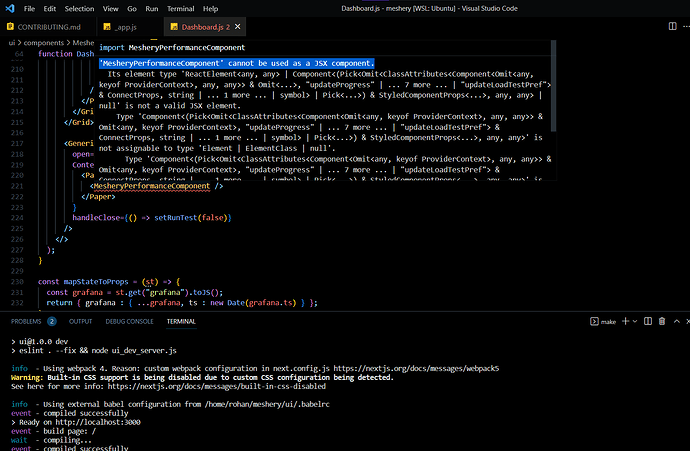Image resolution: width=690 pixels, height=451 pixels.
Task: Click the ui breadcrumb segment
Action: coord(12,43)
